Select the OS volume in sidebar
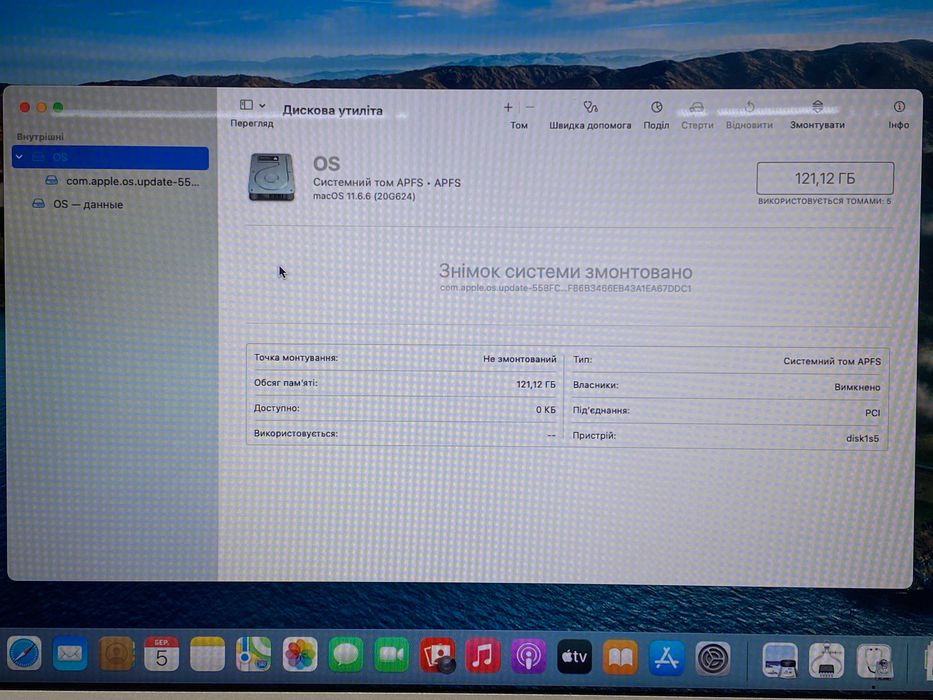 pyautogui.click(x=111, y=158)
